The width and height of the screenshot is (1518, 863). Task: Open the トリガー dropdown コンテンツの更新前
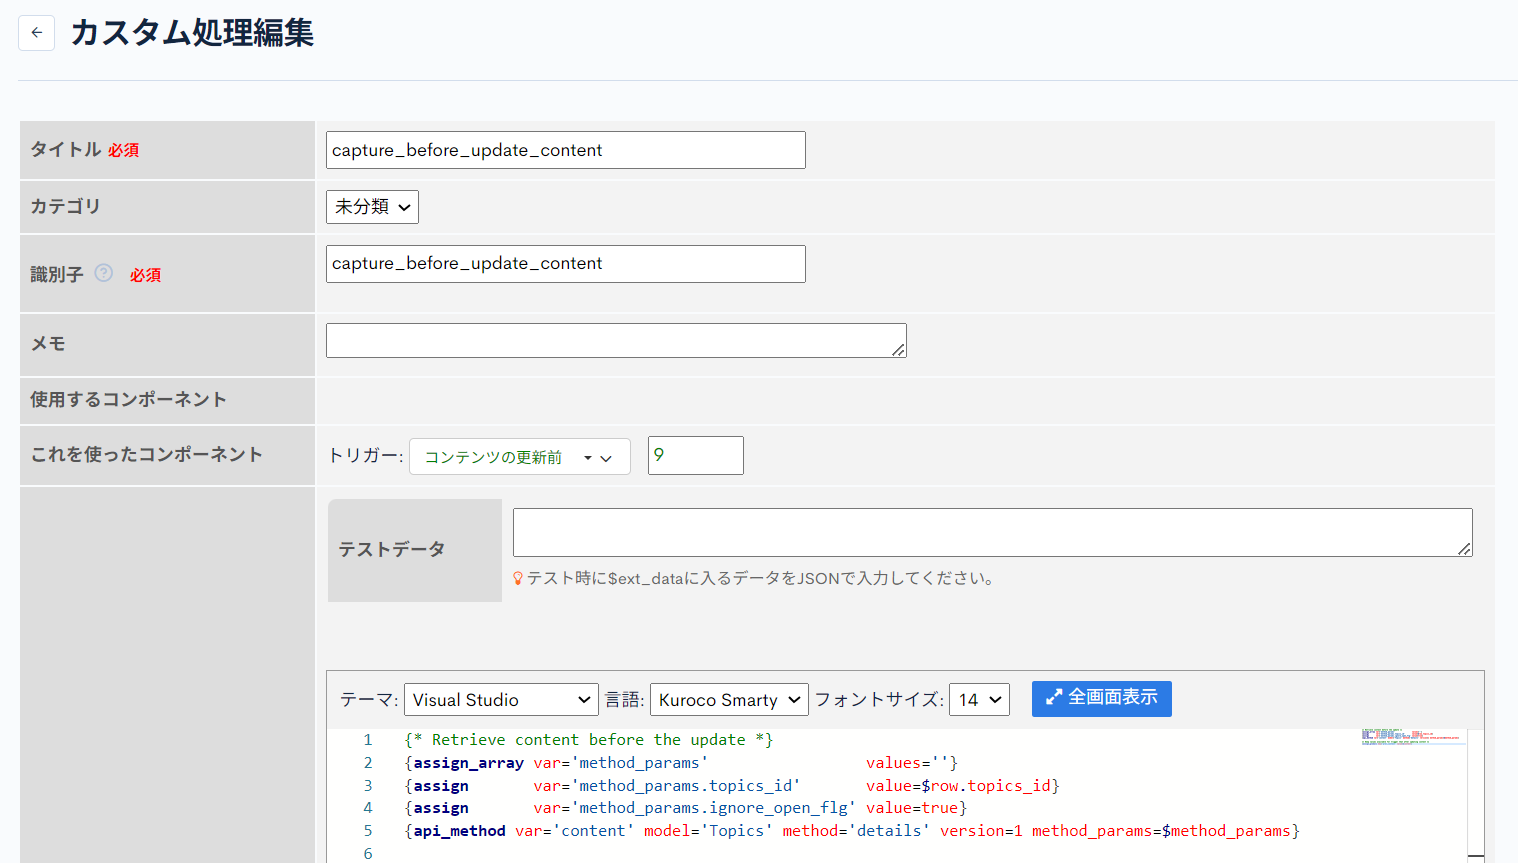(x=519, y=457)
